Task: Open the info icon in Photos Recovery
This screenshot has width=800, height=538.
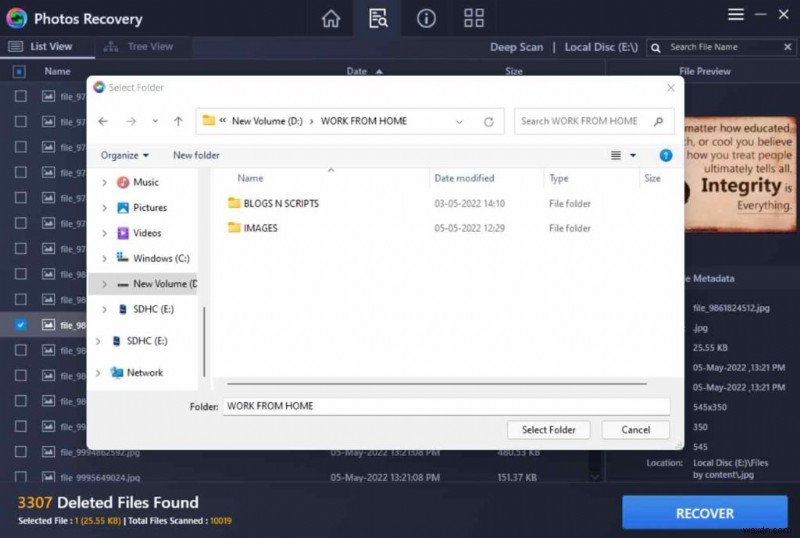Action: (x=426, y=18)
